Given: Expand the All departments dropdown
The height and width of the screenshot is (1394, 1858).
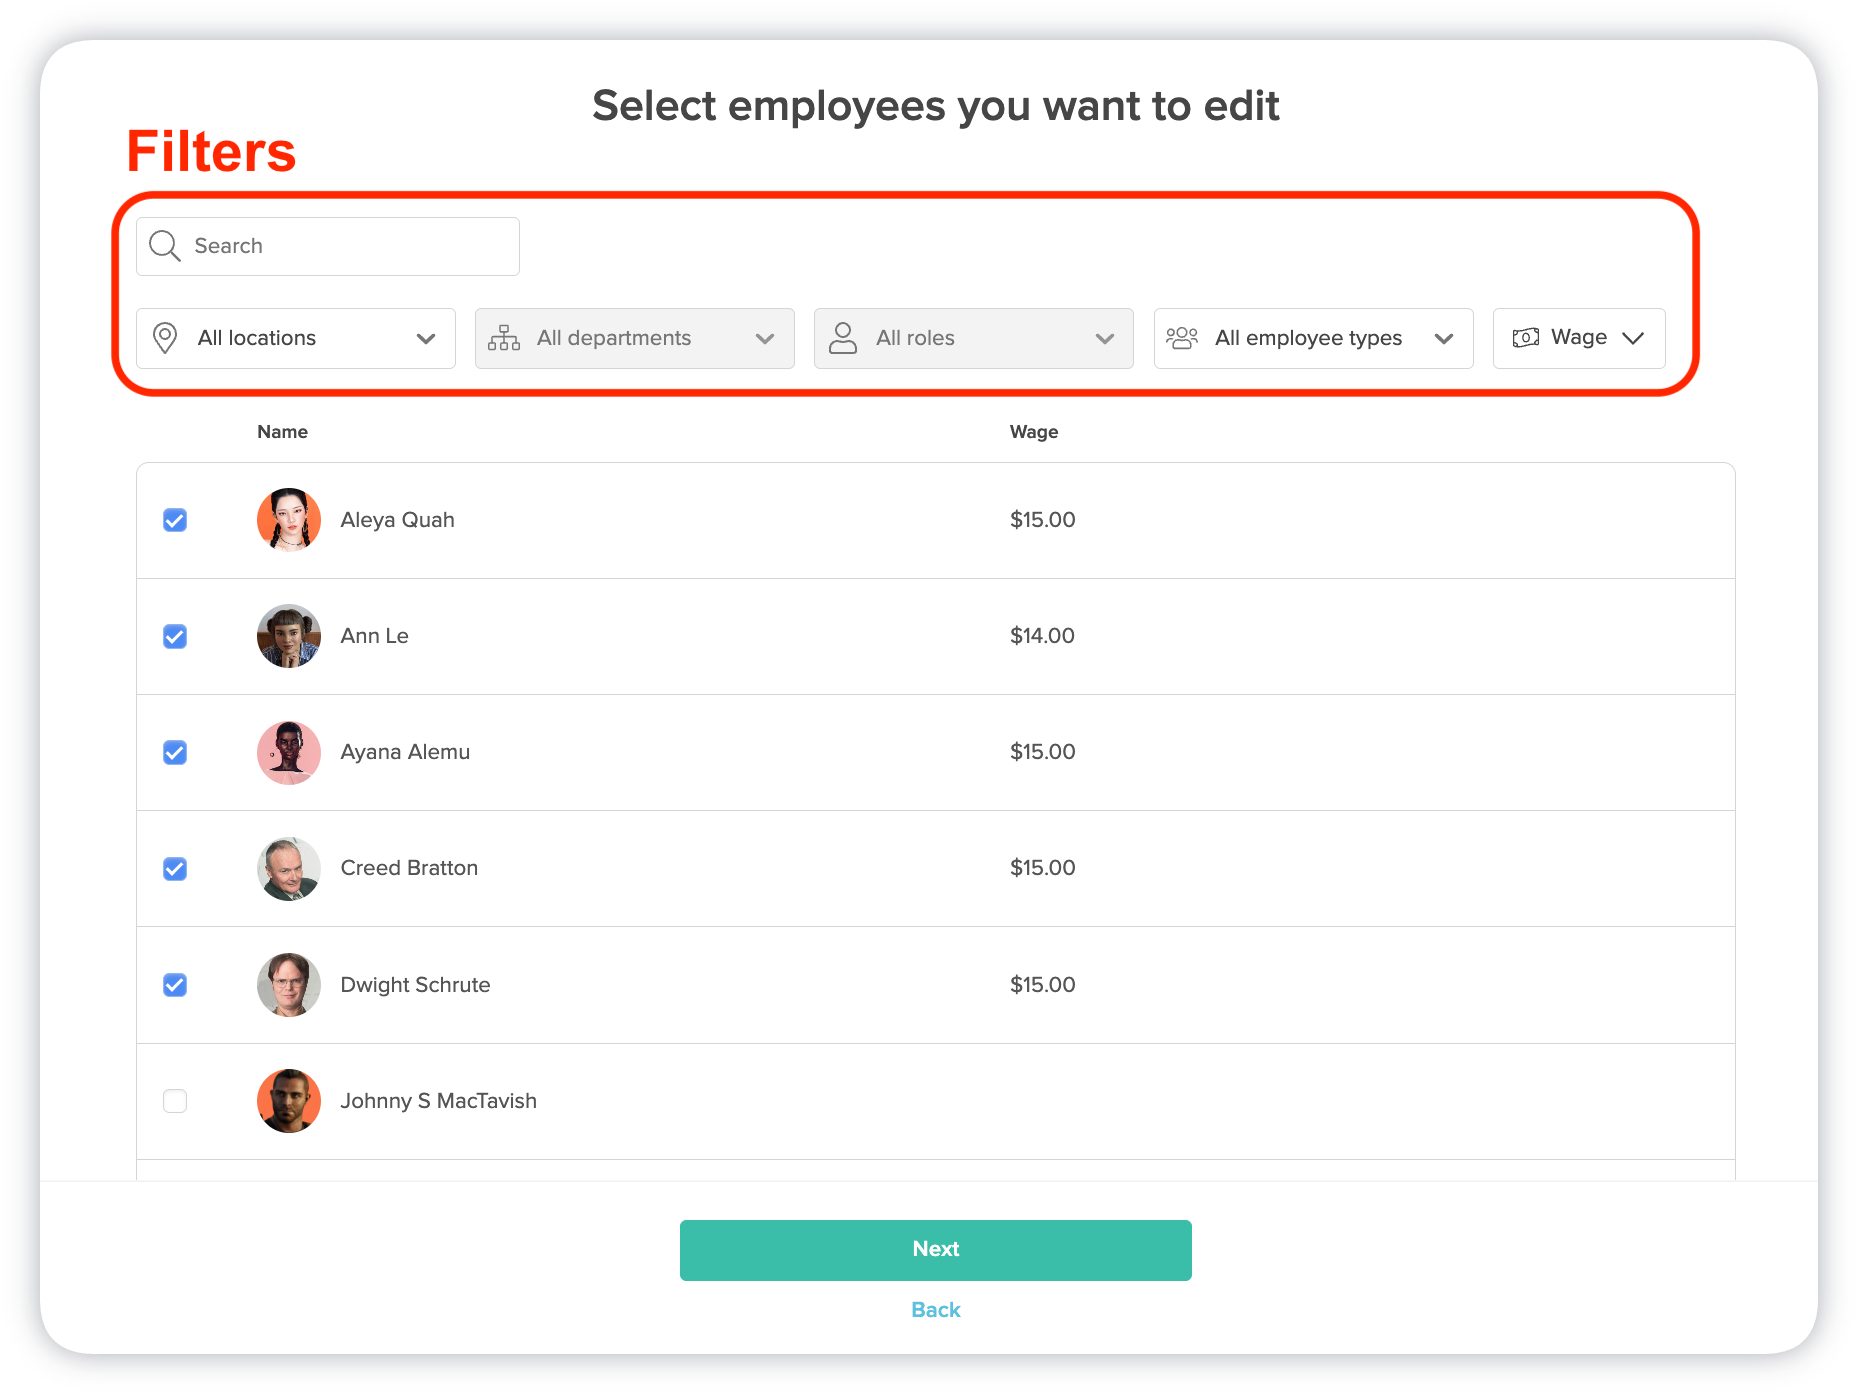Looking at the screenshot, I should (764, 338).
